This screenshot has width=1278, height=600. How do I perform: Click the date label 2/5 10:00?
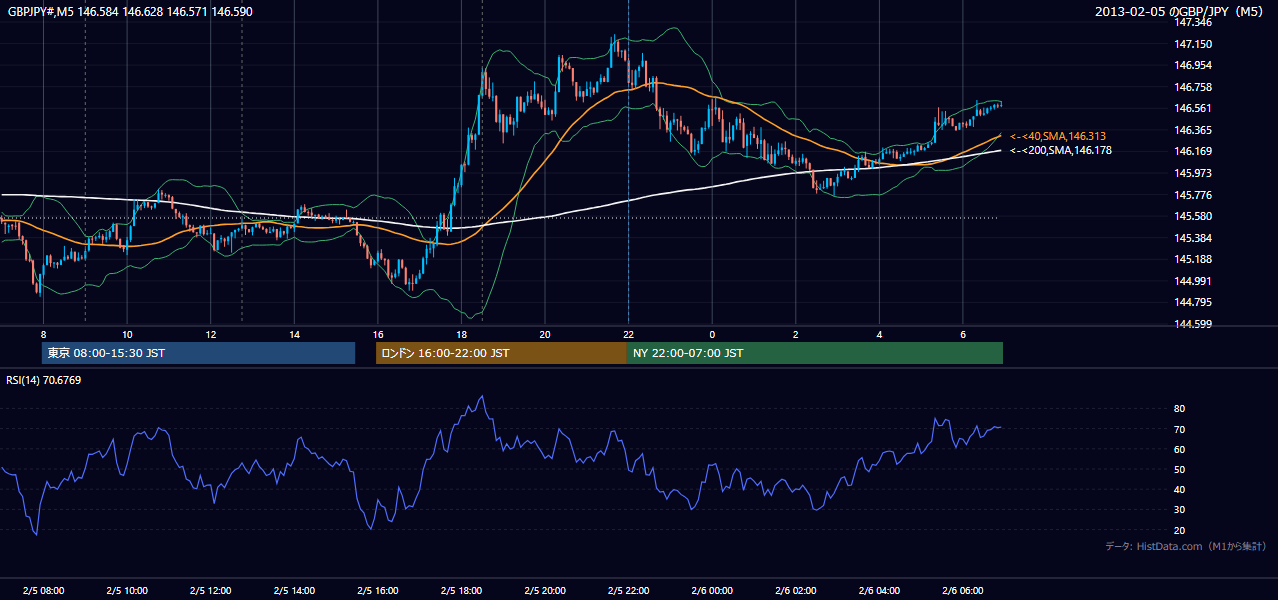127,591
